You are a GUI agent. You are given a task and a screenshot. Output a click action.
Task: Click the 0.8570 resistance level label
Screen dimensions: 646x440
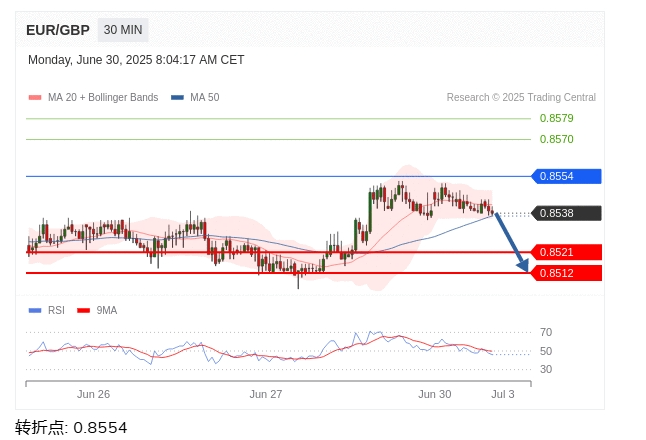coord(557,139)
